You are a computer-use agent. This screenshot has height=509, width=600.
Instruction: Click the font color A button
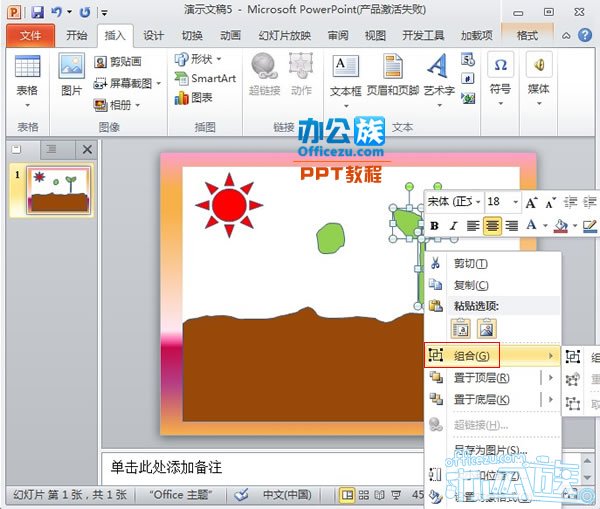[x=531, y=225]
